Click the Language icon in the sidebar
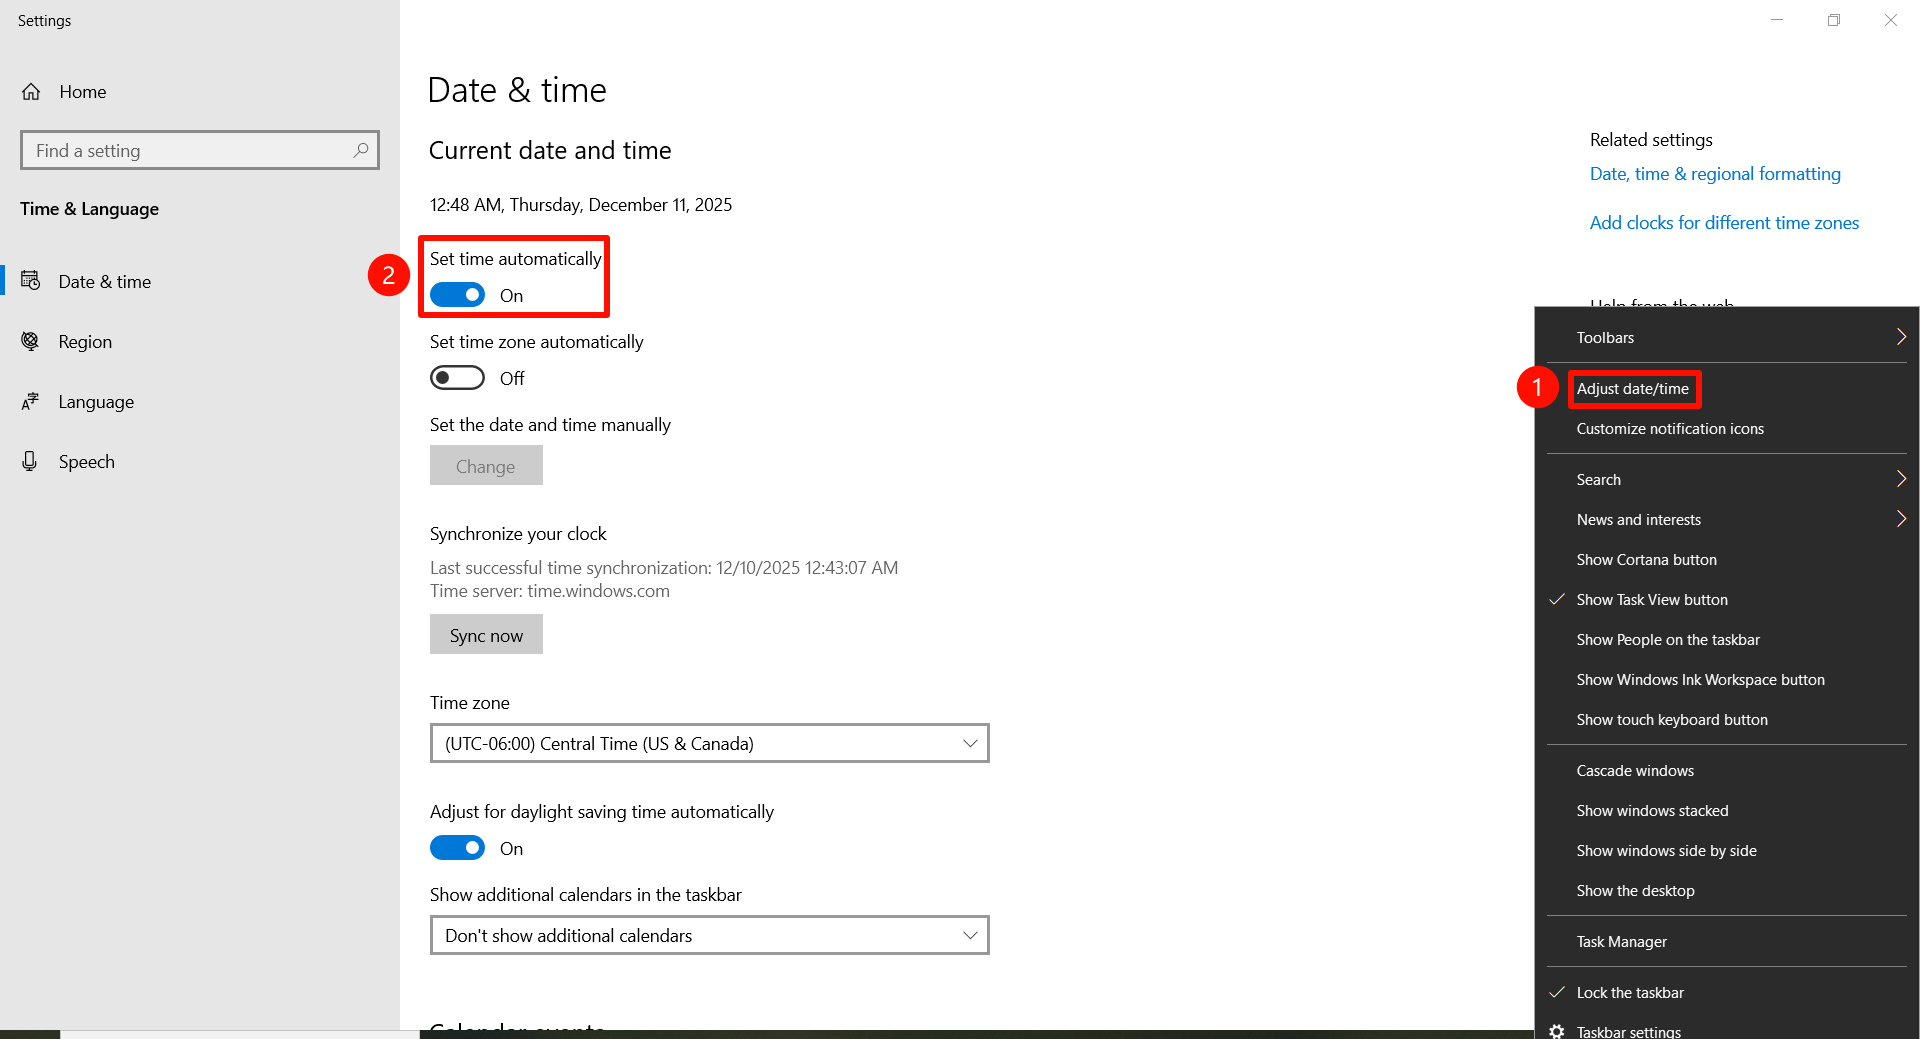The image size is (1920, 1039). click(29, 401)
